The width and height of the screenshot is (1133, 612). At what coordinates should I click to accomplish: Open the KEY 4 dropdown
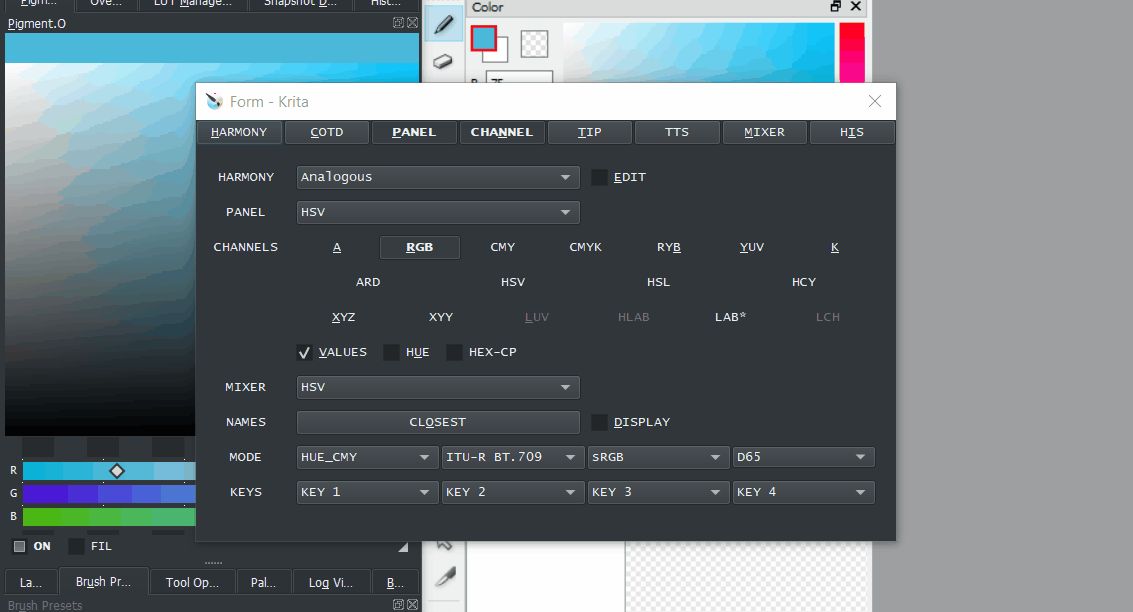[x=804, y=492]
